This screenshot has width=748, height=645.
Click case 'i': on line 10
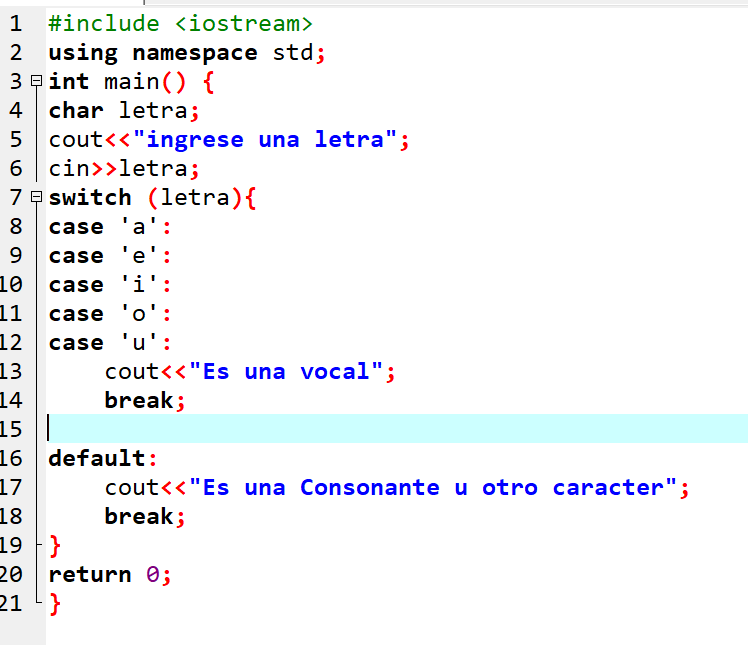pyautogui.click(x=110, y=285)
